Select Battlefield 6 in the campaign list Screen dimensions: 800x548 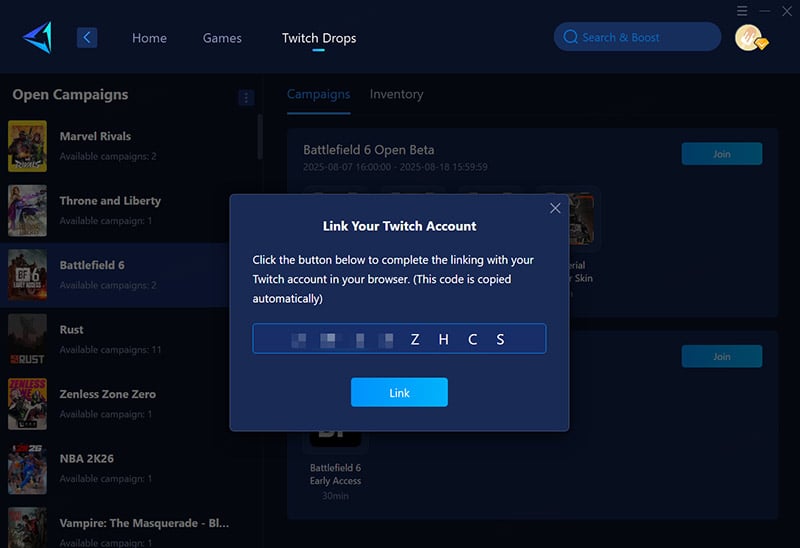115,275
